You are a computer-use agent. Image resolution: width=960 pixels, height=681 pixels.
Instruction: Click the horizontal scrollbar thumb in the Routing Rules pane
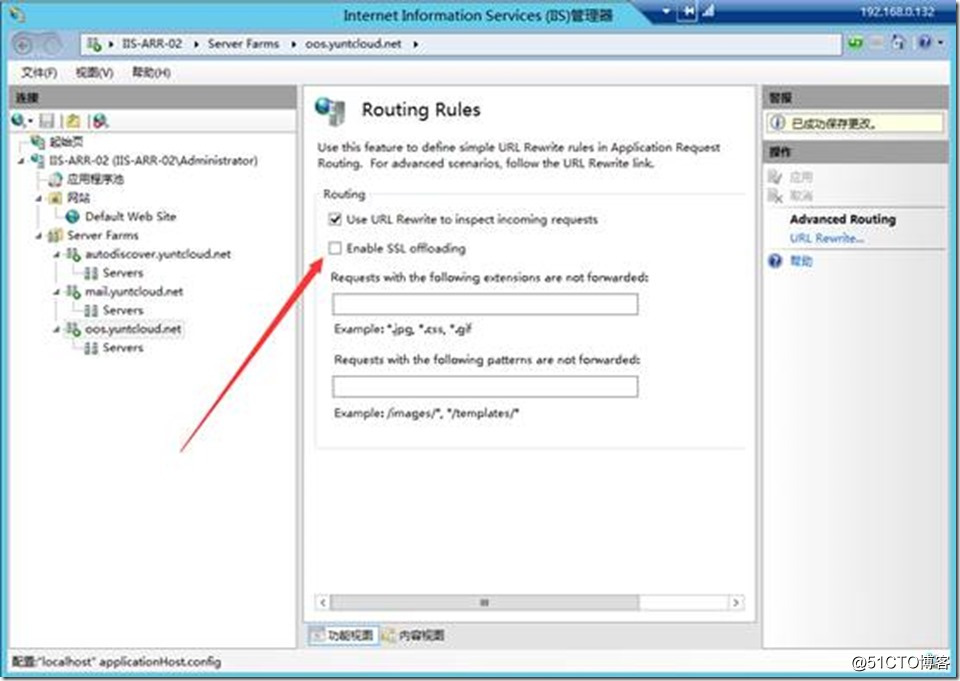click(484, 603)
